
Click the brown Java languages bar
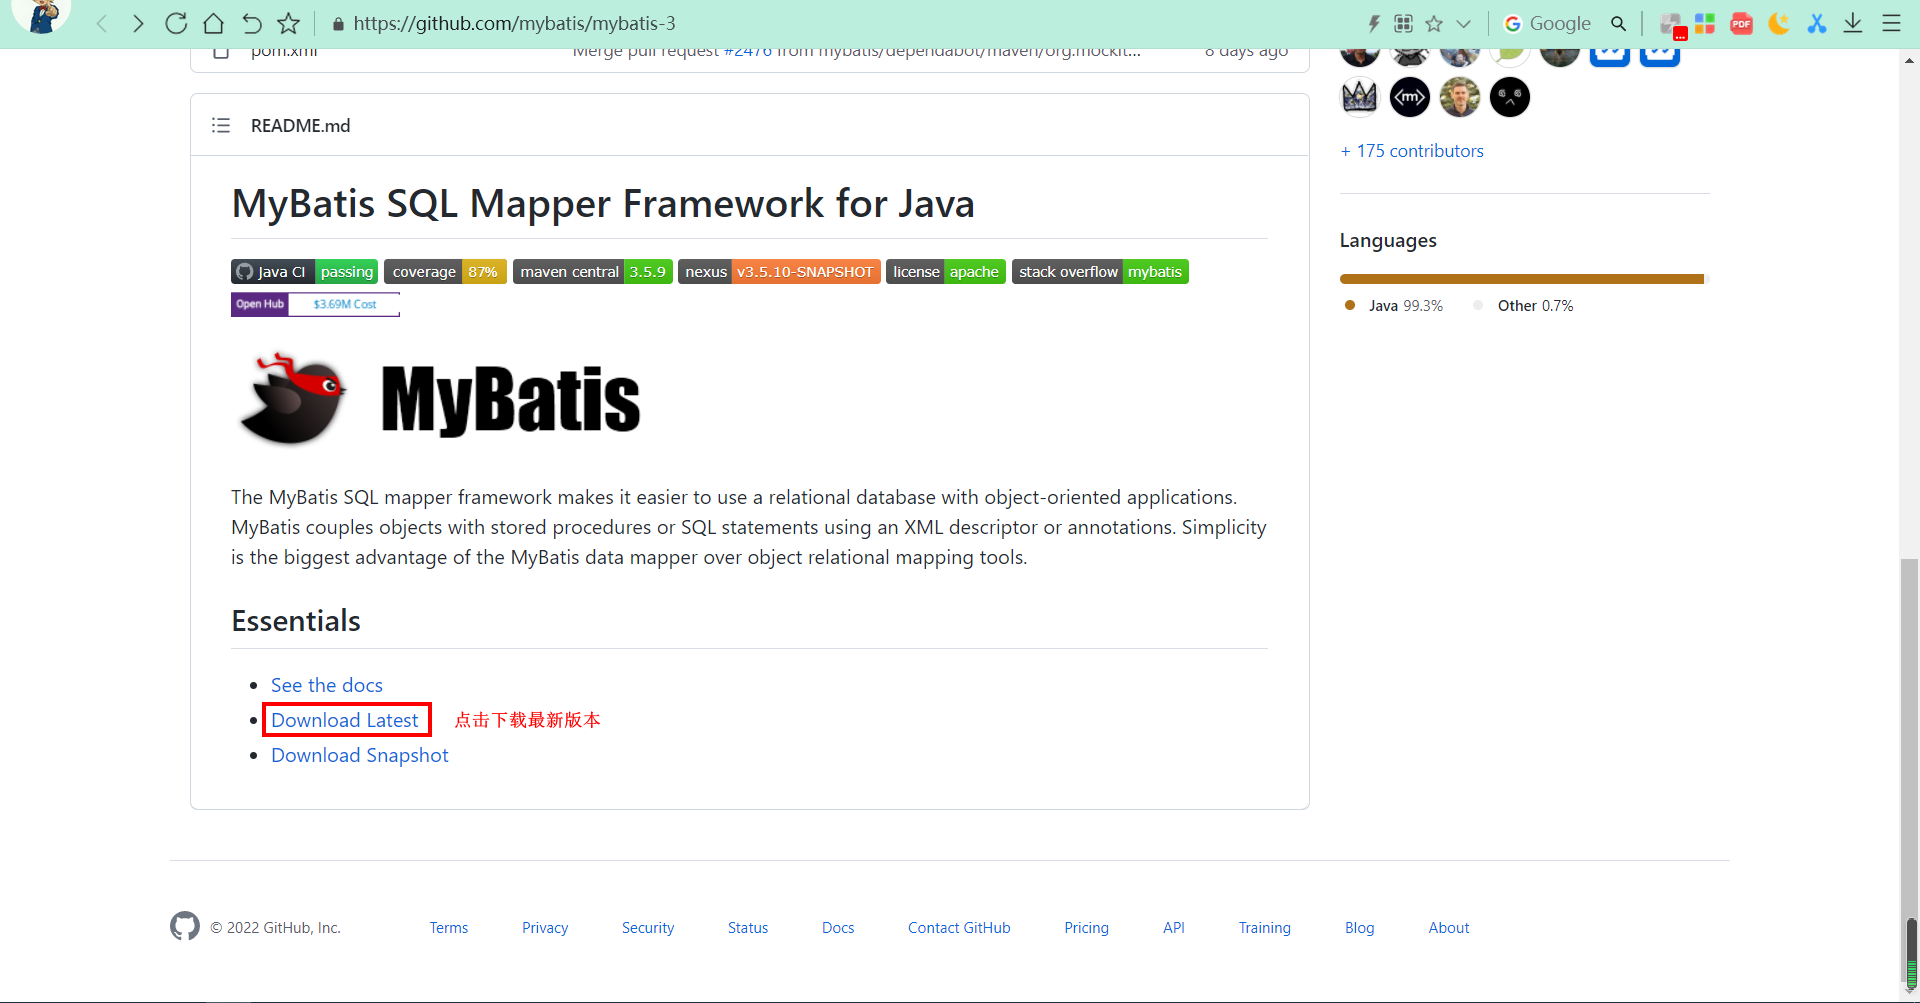click(x=1522, y=279)
